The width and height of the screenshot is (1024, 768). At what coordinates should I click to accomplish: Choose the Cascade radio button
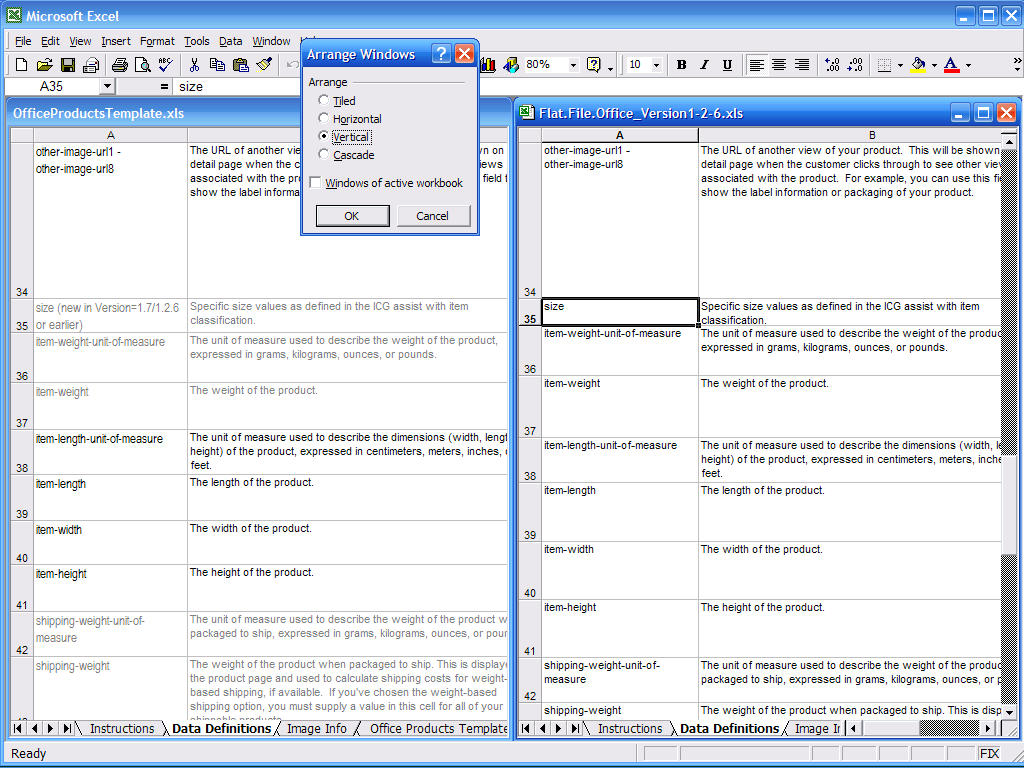(323, 155)
